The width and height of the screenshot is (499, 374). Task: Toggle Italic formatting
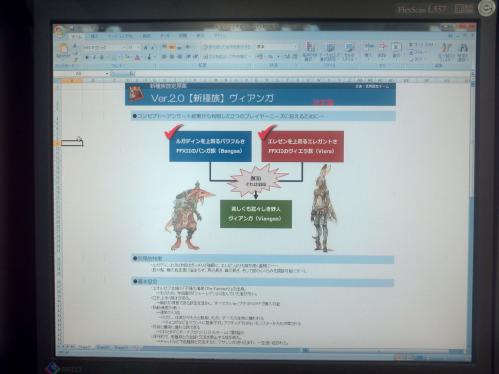point(94,57)
